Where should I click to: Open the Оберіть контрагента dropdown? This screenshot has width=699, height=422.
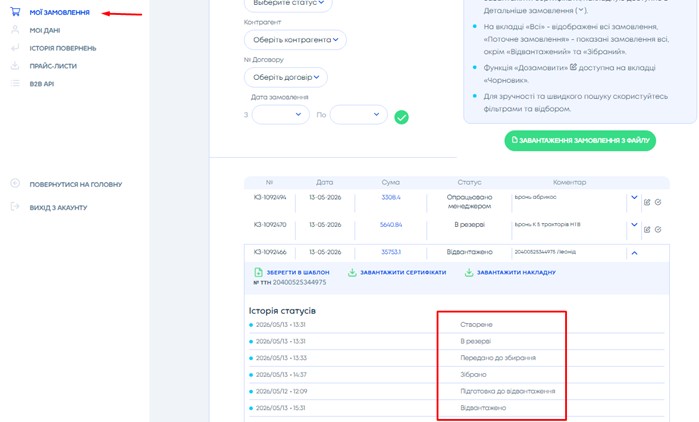[295, 40]
